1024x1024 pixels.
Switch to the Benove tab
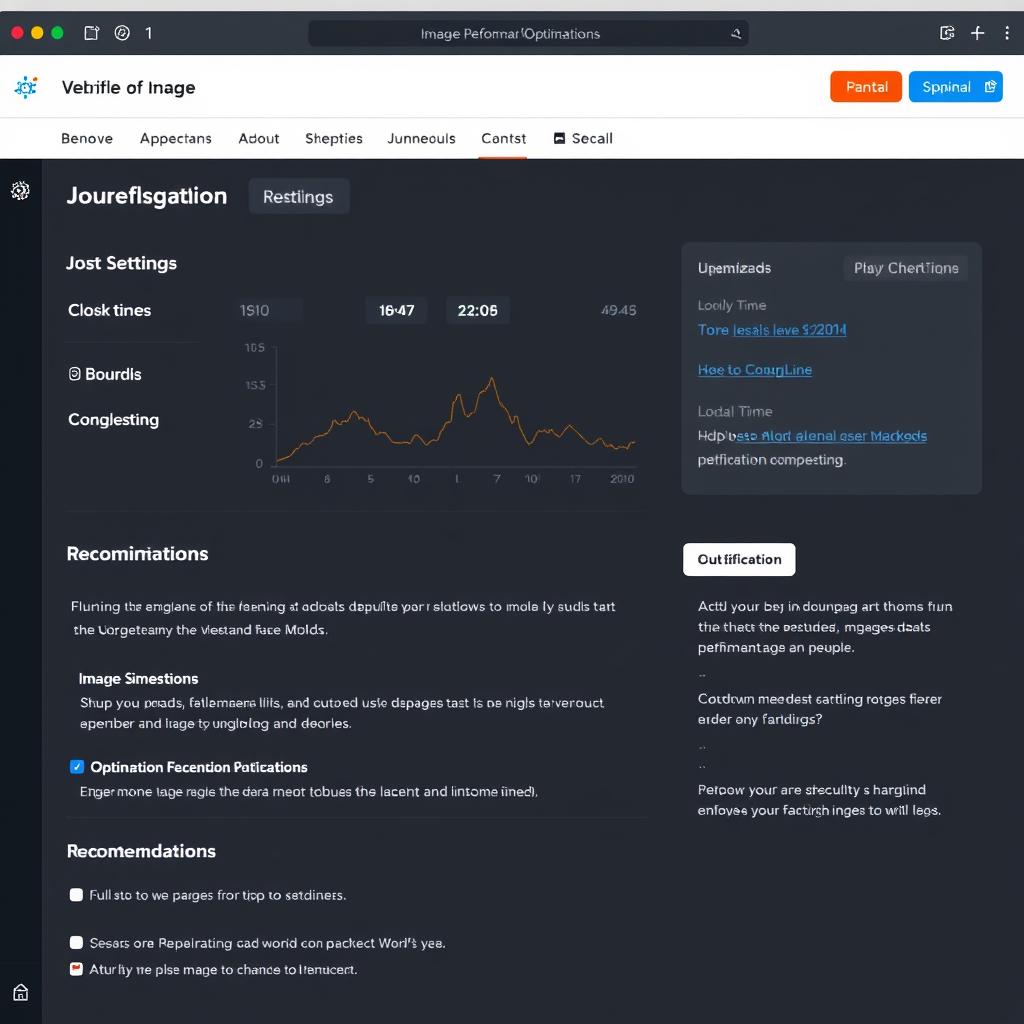point(87,138)
